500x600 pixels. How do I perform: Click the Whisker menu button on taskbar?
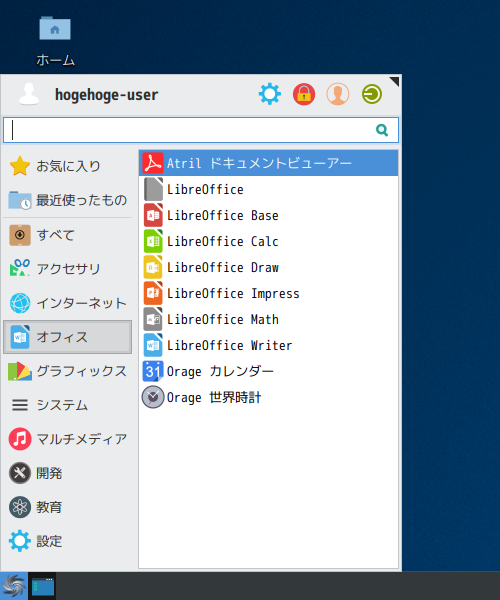click(14, 586)
